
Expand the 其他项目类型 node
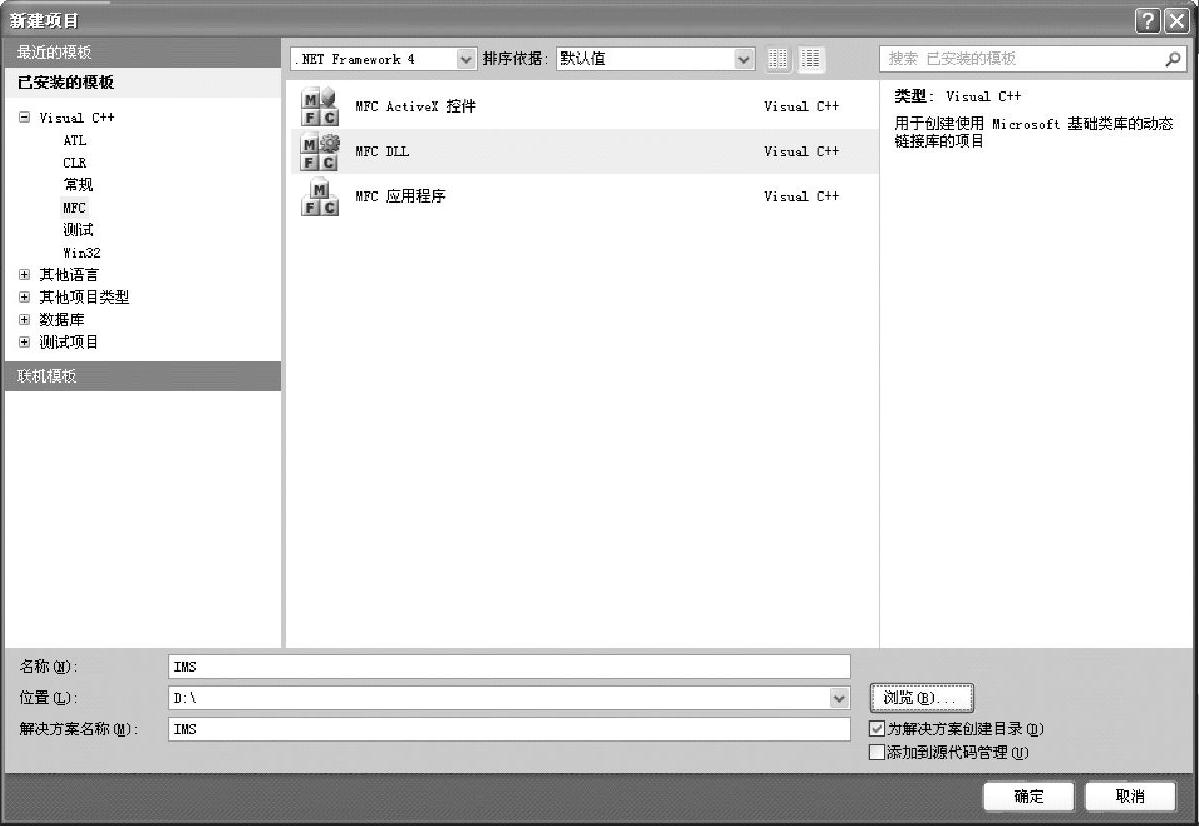(24, 297)
